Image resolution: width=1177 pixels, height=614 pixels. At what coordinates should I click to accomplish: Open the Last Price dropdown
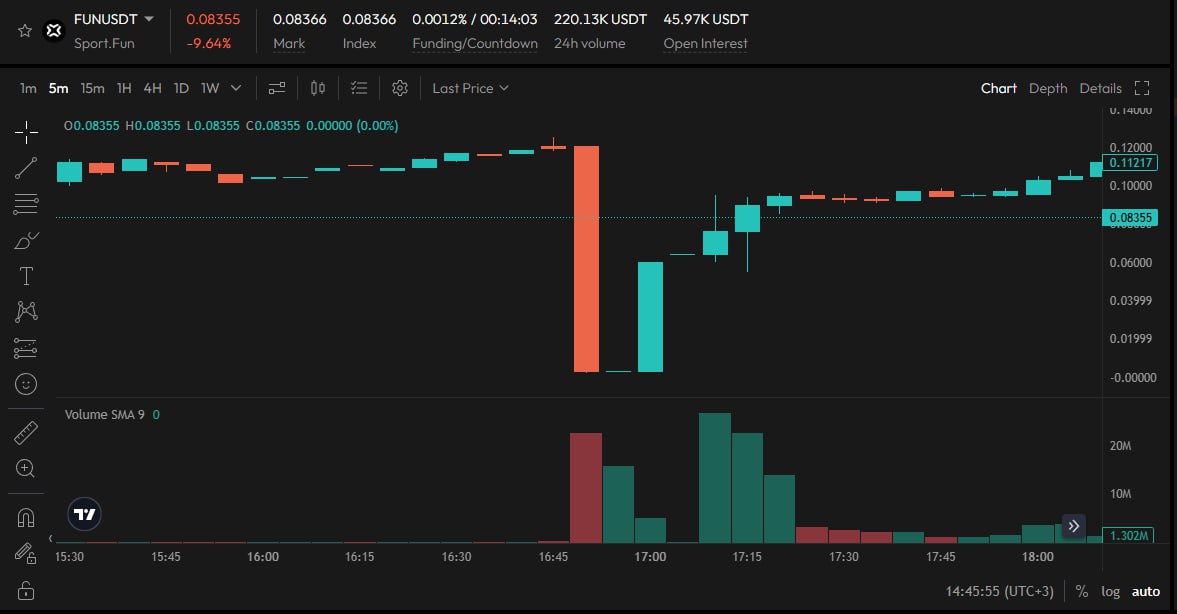click(471, 88)
